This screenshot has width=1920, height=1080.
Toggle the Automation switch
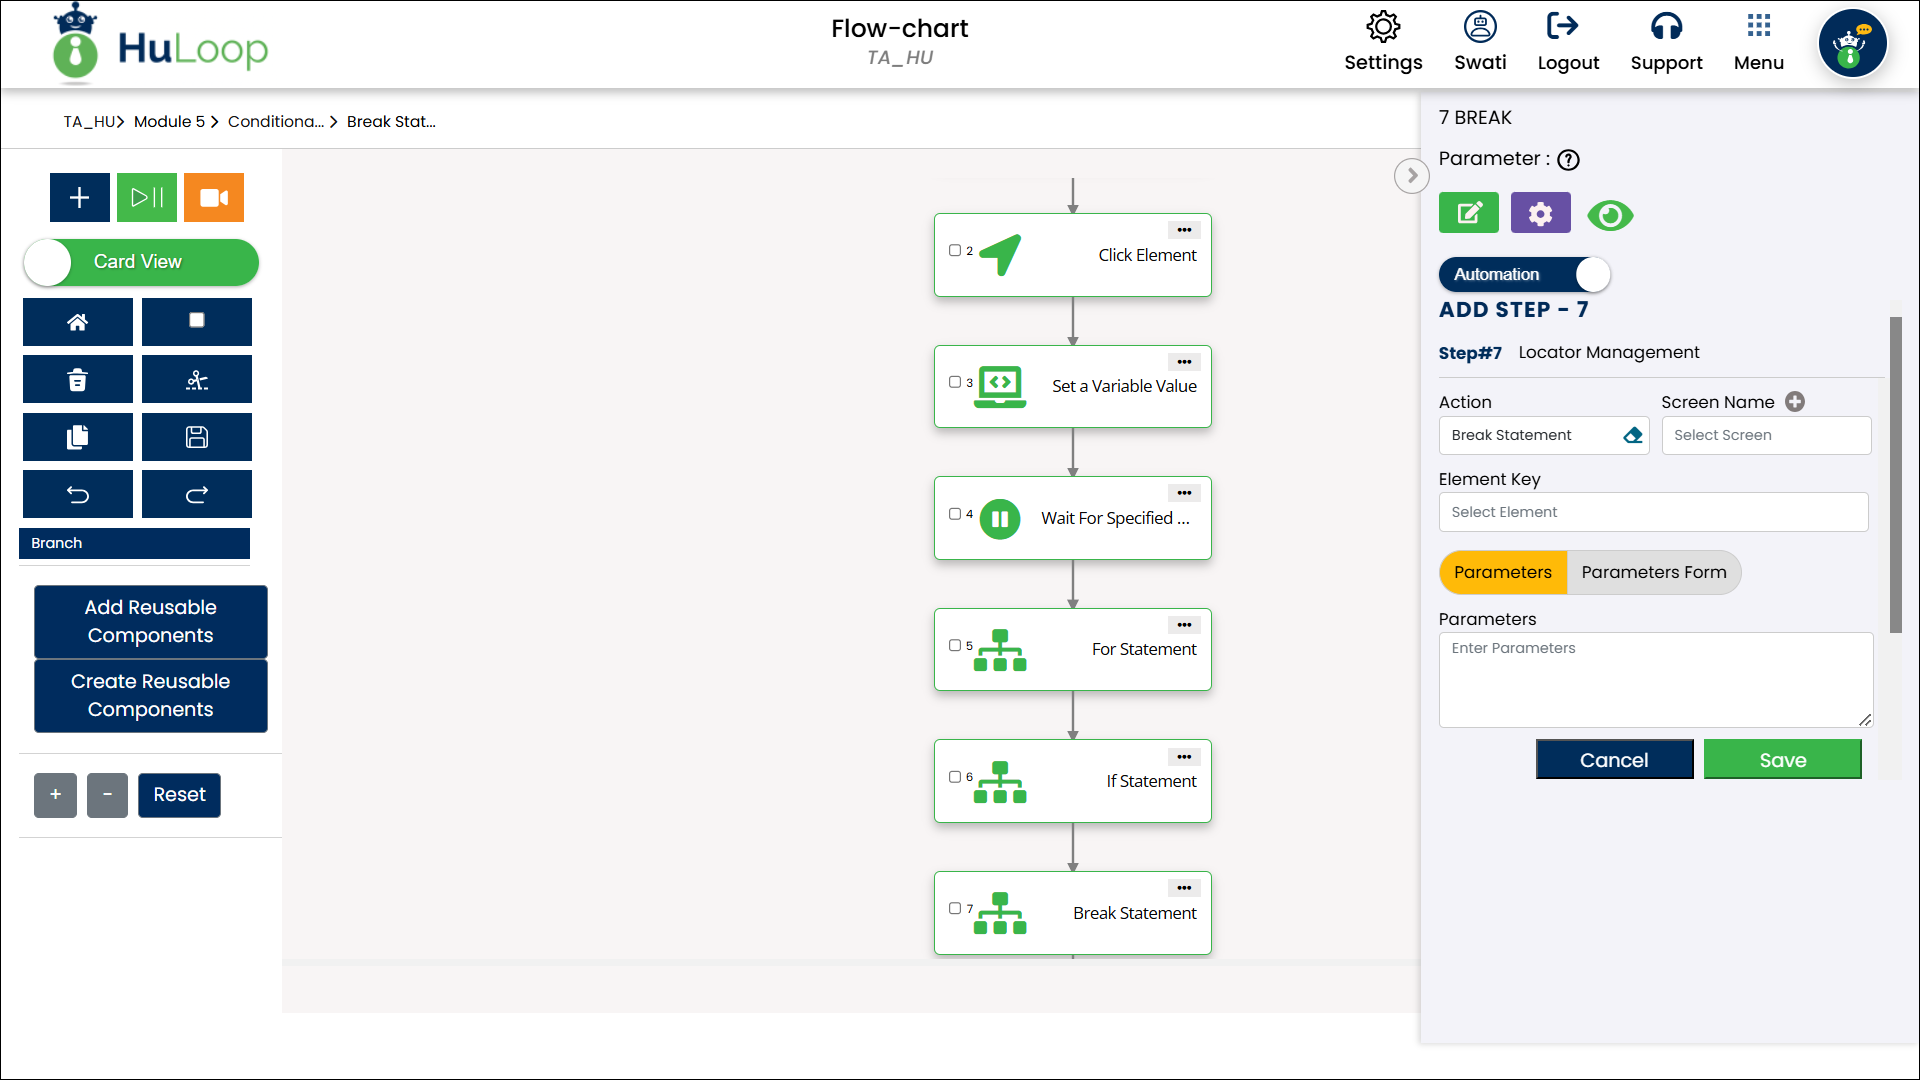(x=1524, y=274)
